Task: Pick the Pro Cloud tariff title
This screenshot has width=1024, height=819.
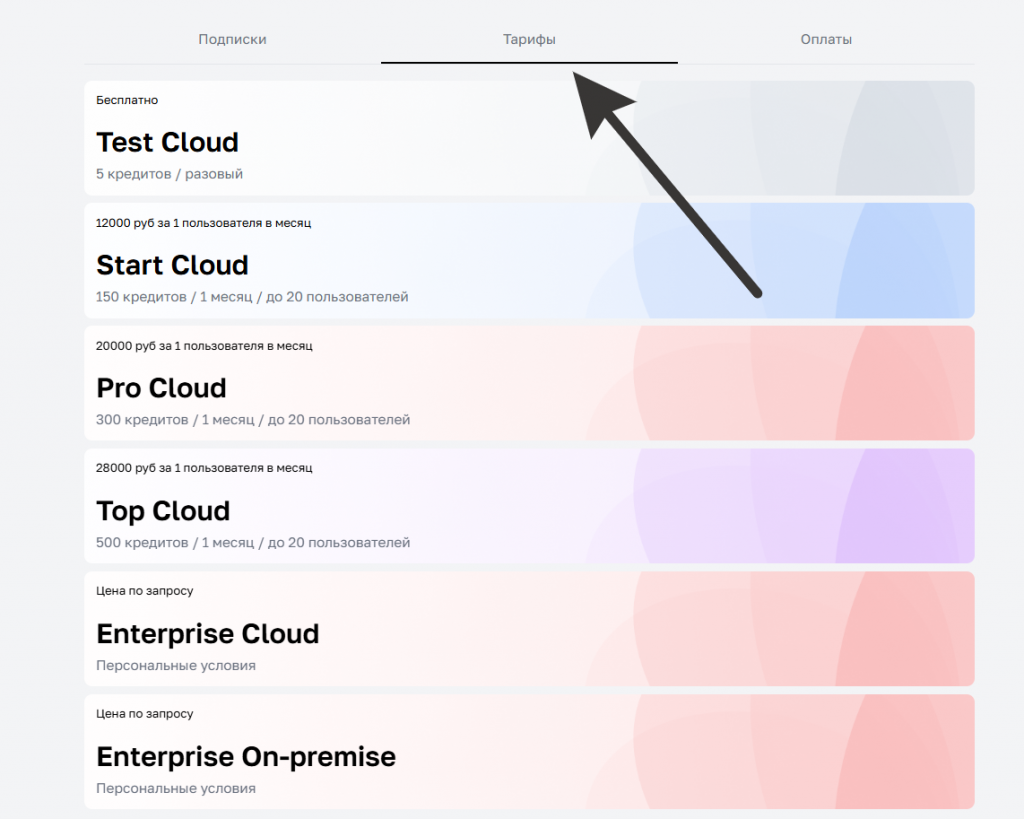Action: coord(161,388)
